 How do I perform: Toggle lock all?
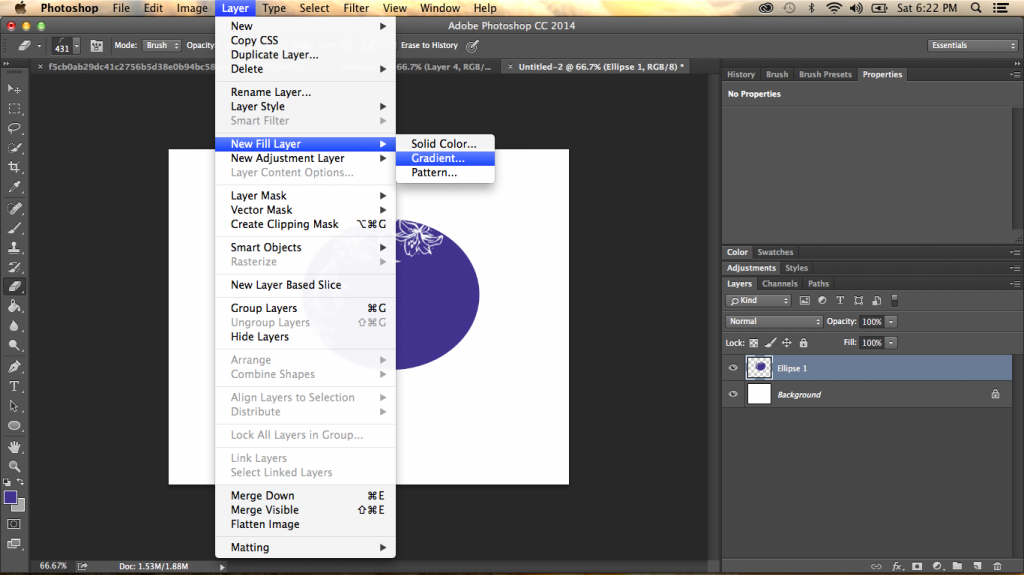[x=804, y=342]
